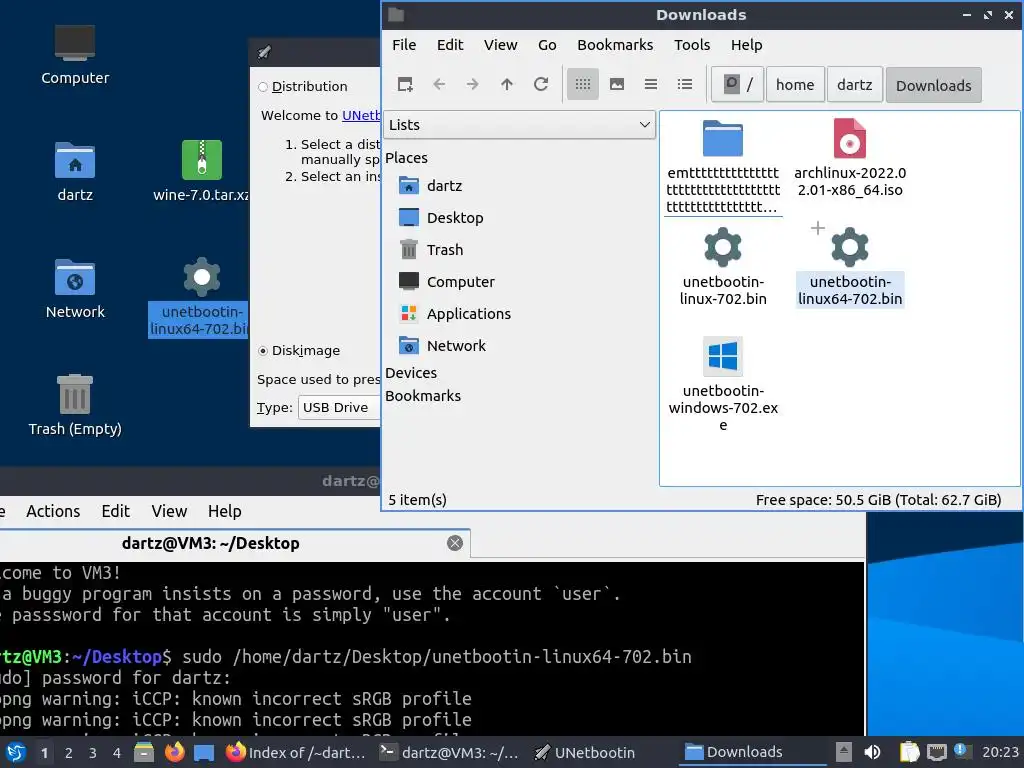1024x768 pixels.
Task: Open the UNetbootin homepage link
Action: (360, 116)
